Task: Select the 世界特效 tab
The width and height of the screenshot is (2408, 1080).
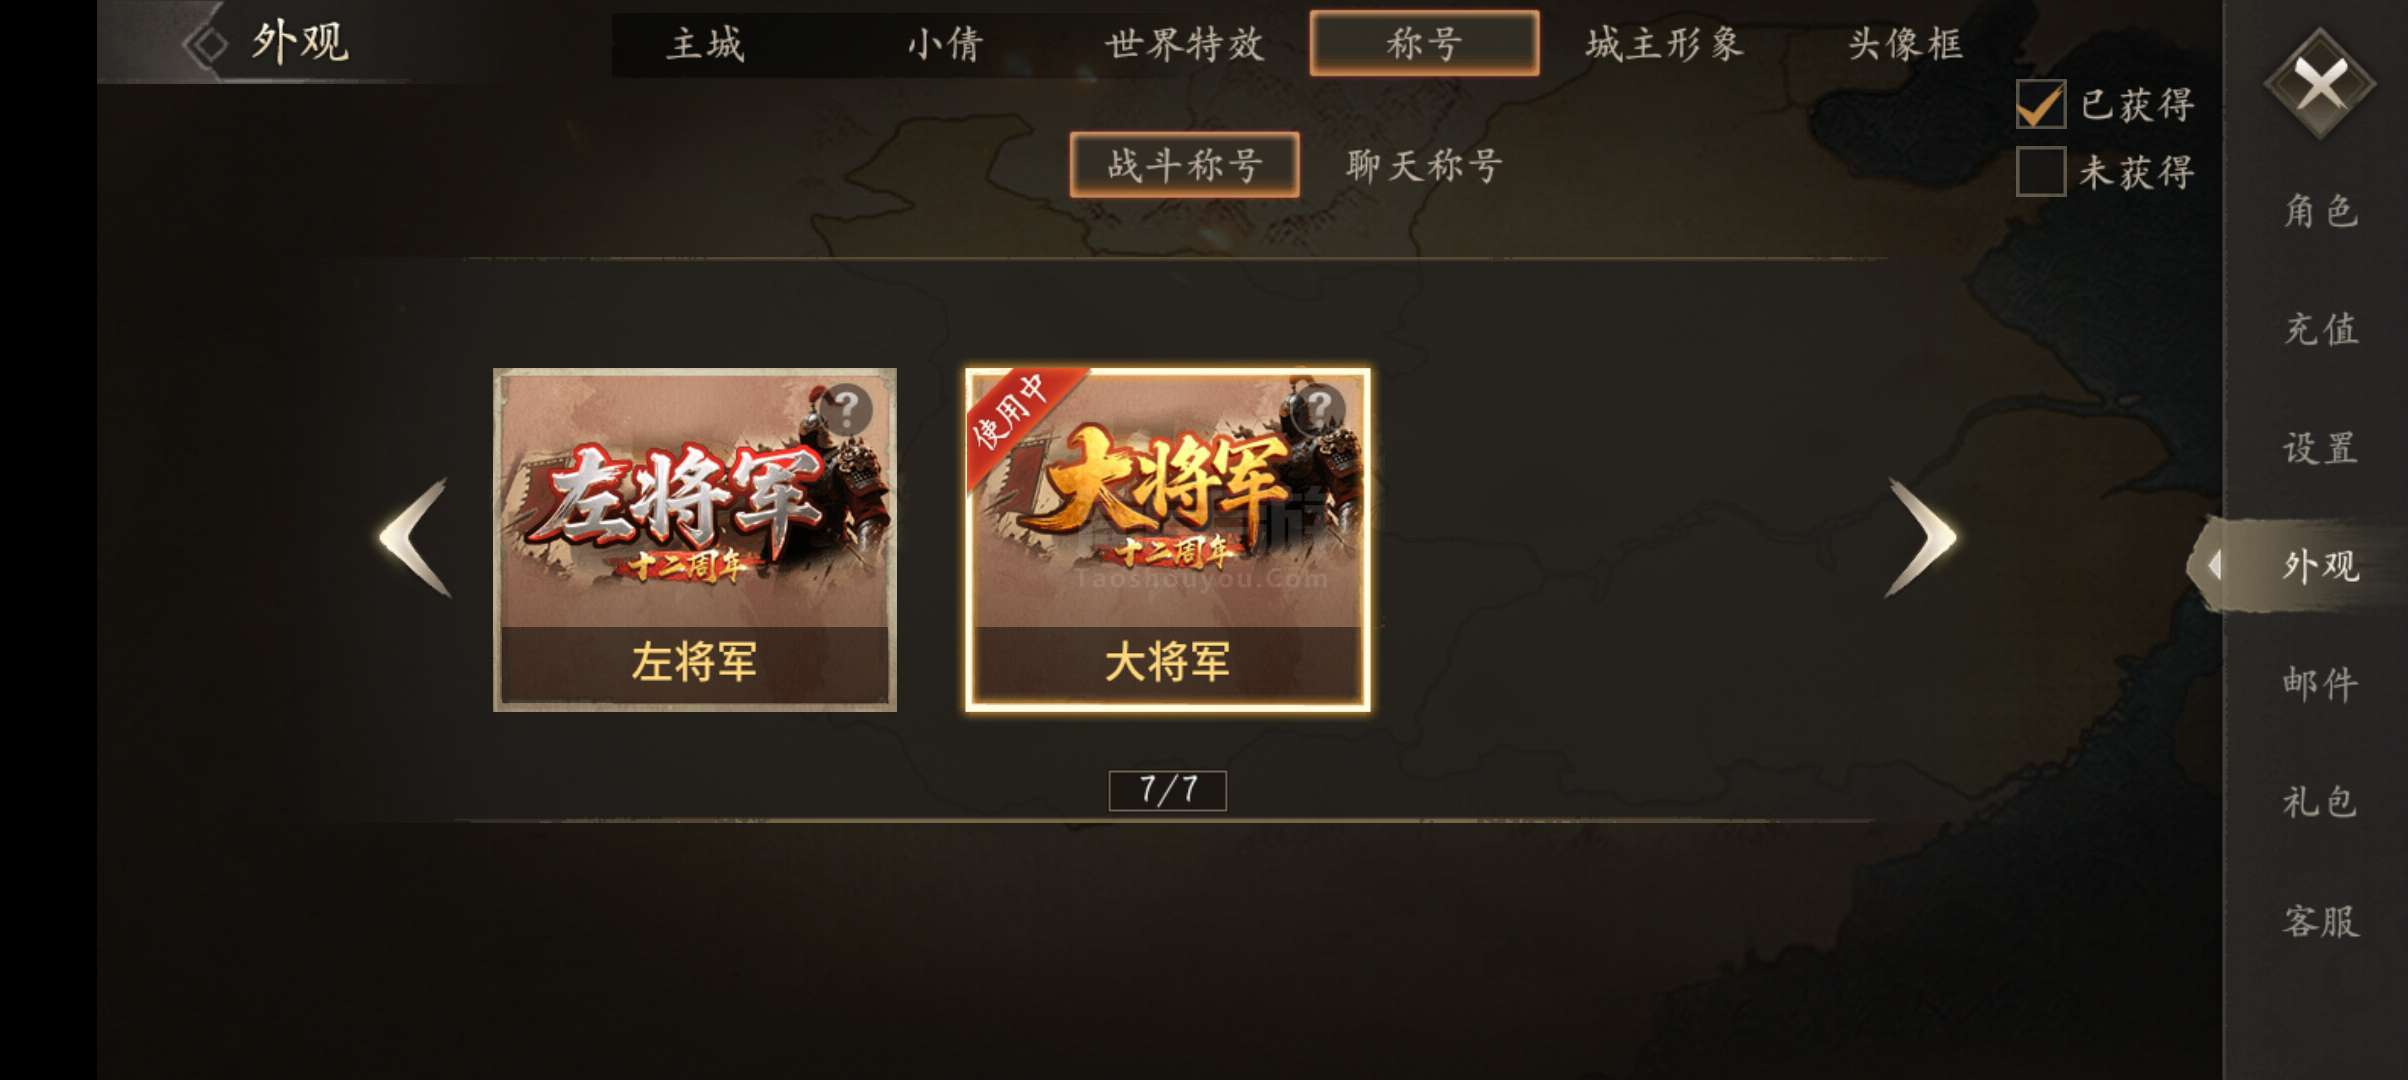Action: point(1185,44)
